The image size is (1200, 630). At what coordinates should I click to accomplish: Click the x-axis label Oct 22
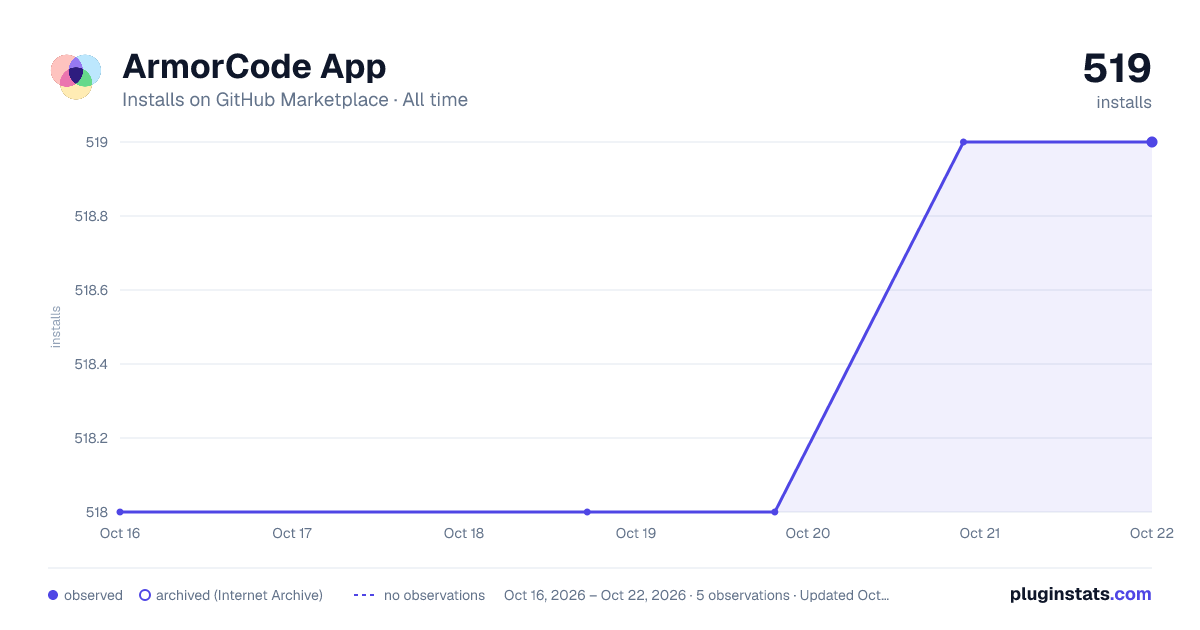click(x=1150, y=533)
